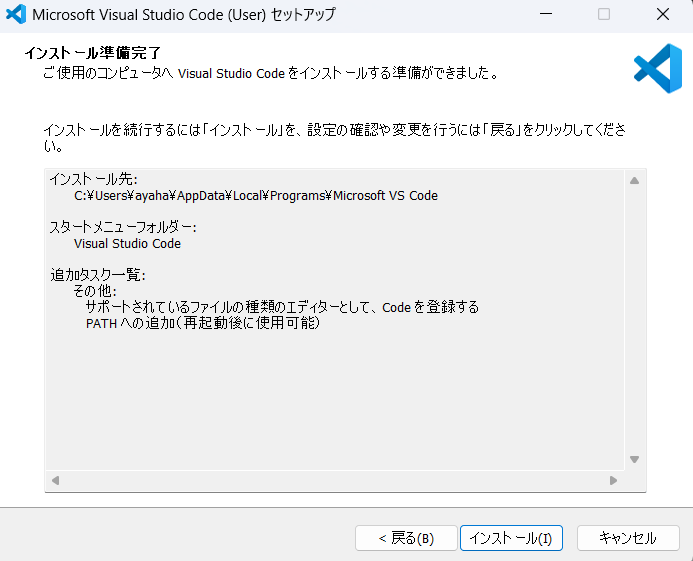The image size is (693, 561).
Task: Go back with the 戻る(B) button
Action: 406,538
